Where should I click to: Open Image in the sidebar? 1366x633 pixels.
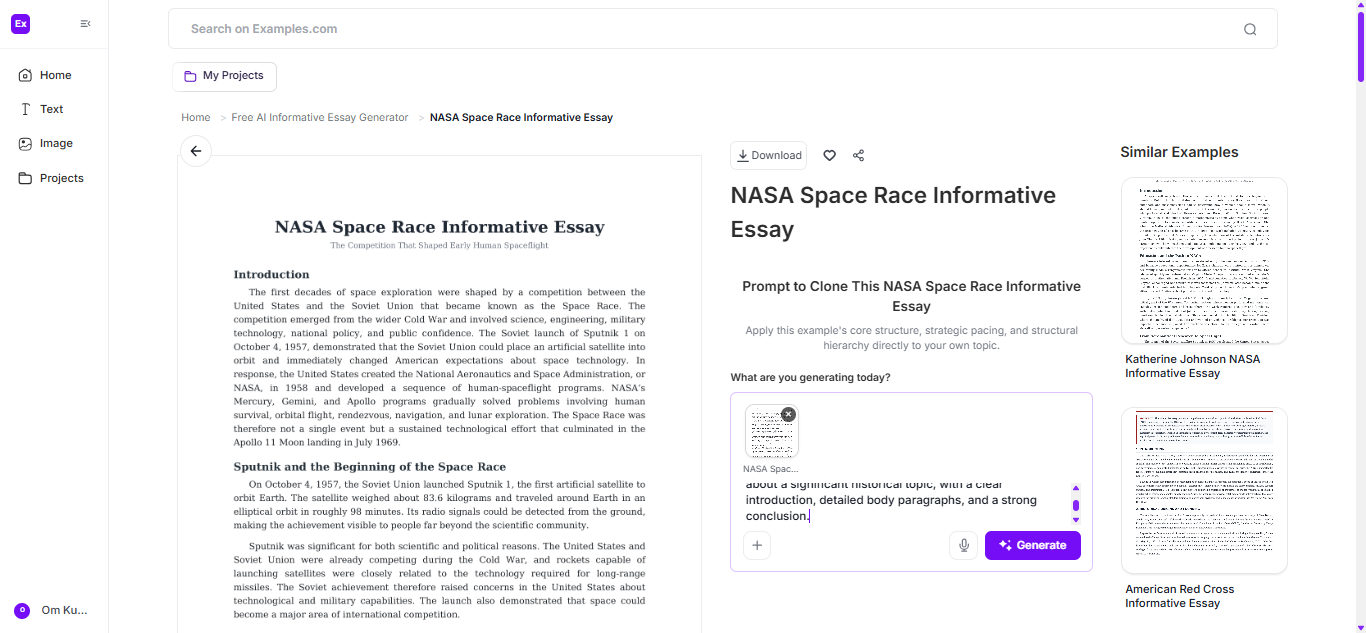tap(46, 143)
